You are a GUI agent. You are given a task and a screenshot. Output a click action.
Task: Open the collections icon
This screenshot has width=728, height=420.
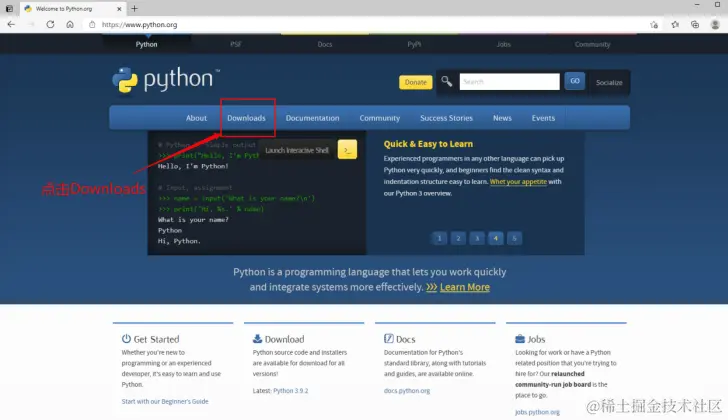point(695,25)
